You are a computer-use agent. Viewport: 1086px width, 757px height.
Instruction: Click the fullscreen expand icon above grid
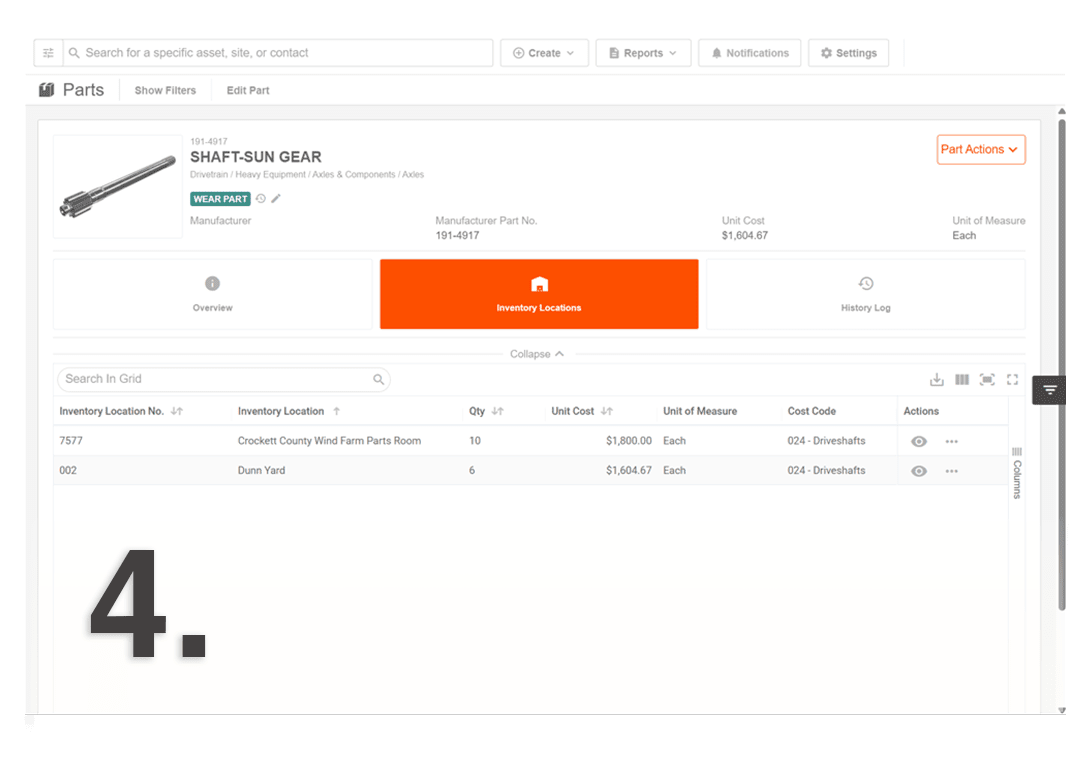(1012, 379)
